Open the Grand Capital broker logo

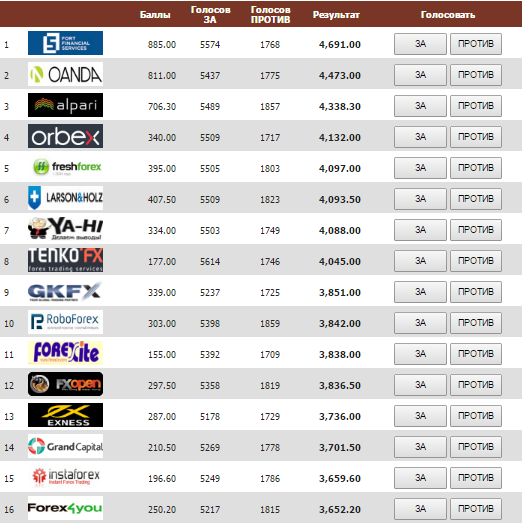(x=65, y=446)
